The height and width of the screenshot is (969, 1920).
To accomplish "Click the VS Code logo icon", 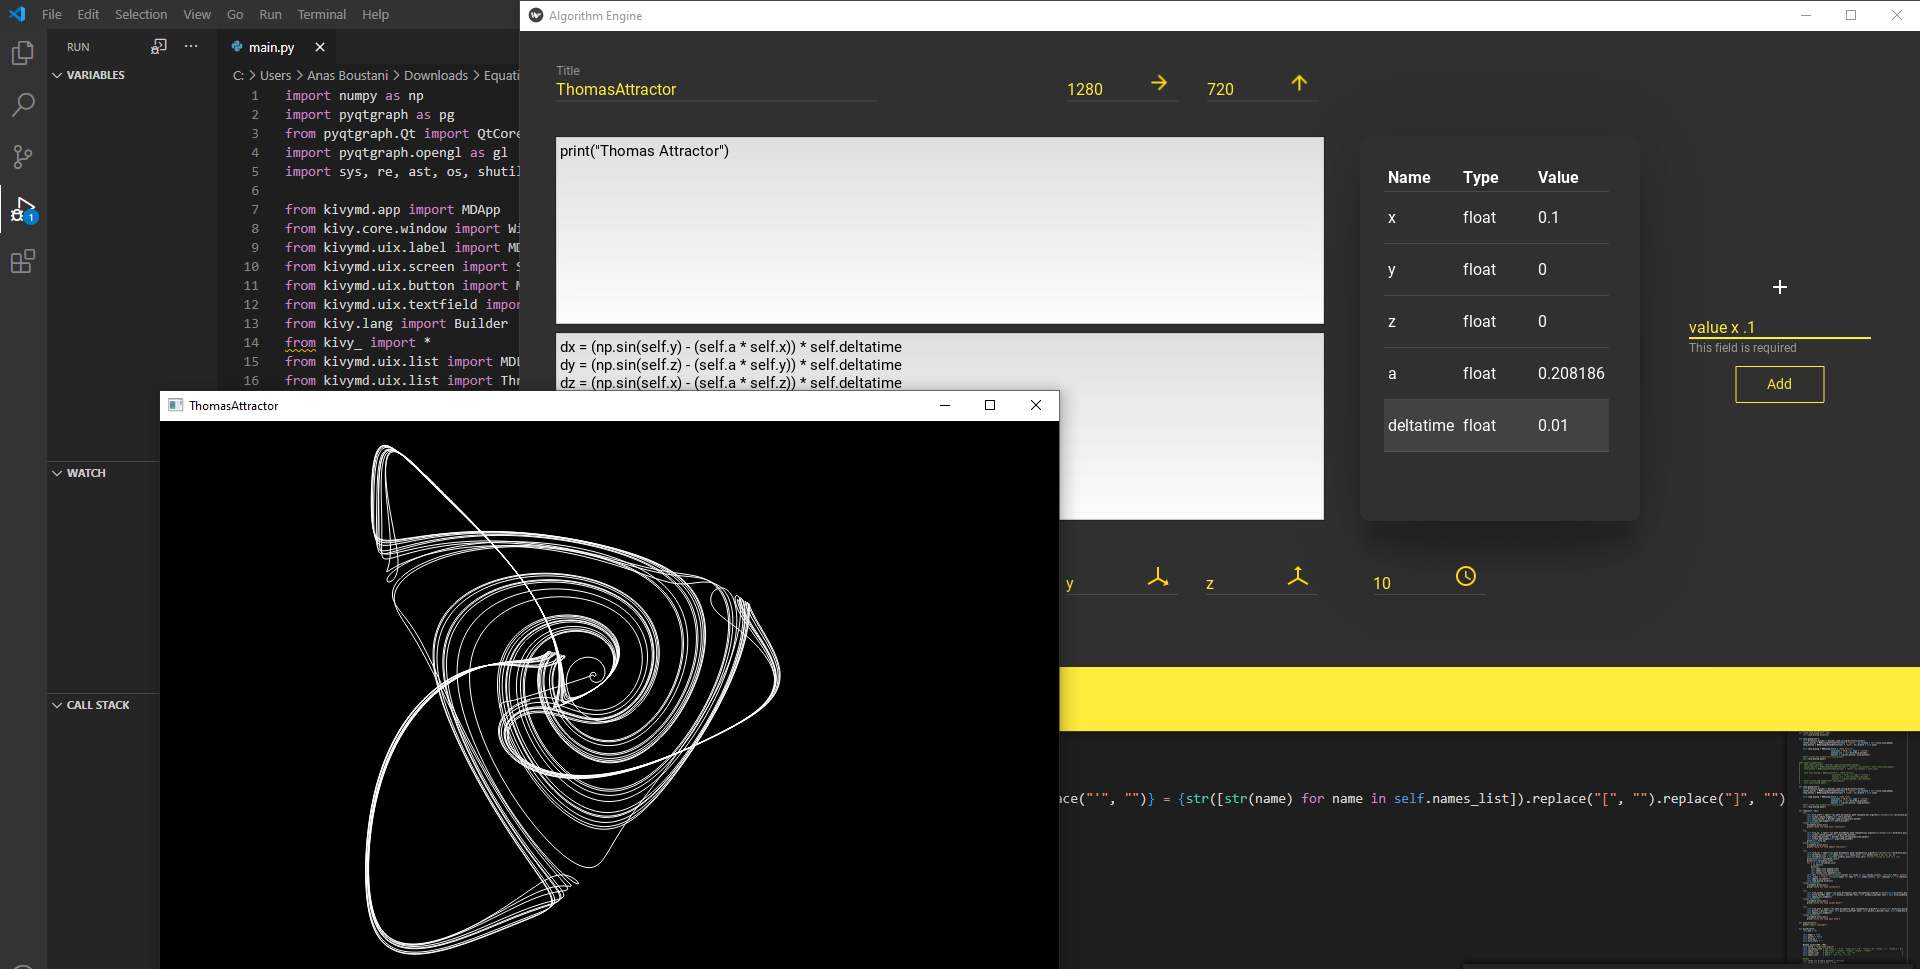I will click(x=17, y=14).
